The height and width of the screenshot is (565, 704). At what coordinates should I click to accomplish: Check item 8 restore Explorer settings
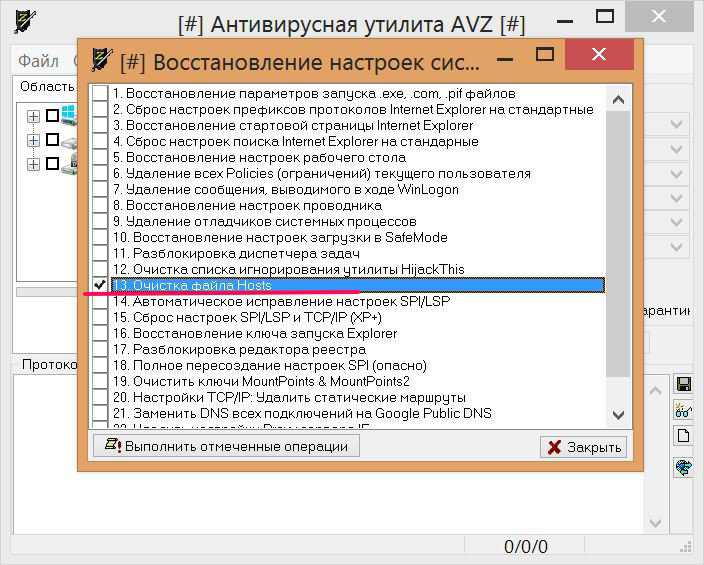100,205
